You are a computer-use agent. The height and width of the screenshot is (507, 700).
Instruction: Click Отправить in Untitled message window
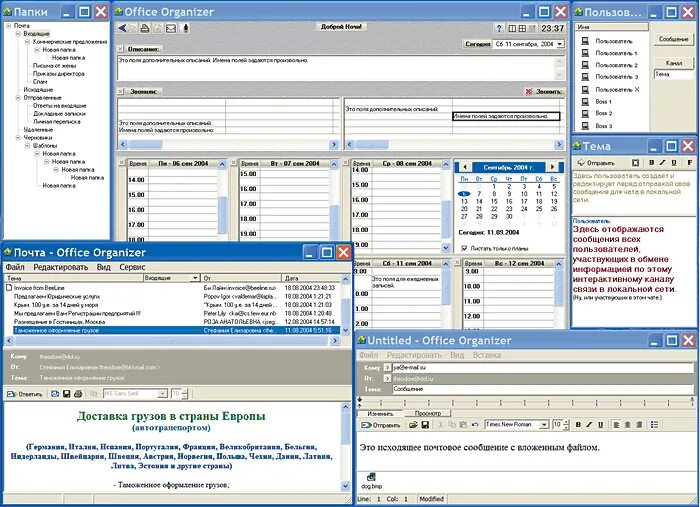[381, 425]
